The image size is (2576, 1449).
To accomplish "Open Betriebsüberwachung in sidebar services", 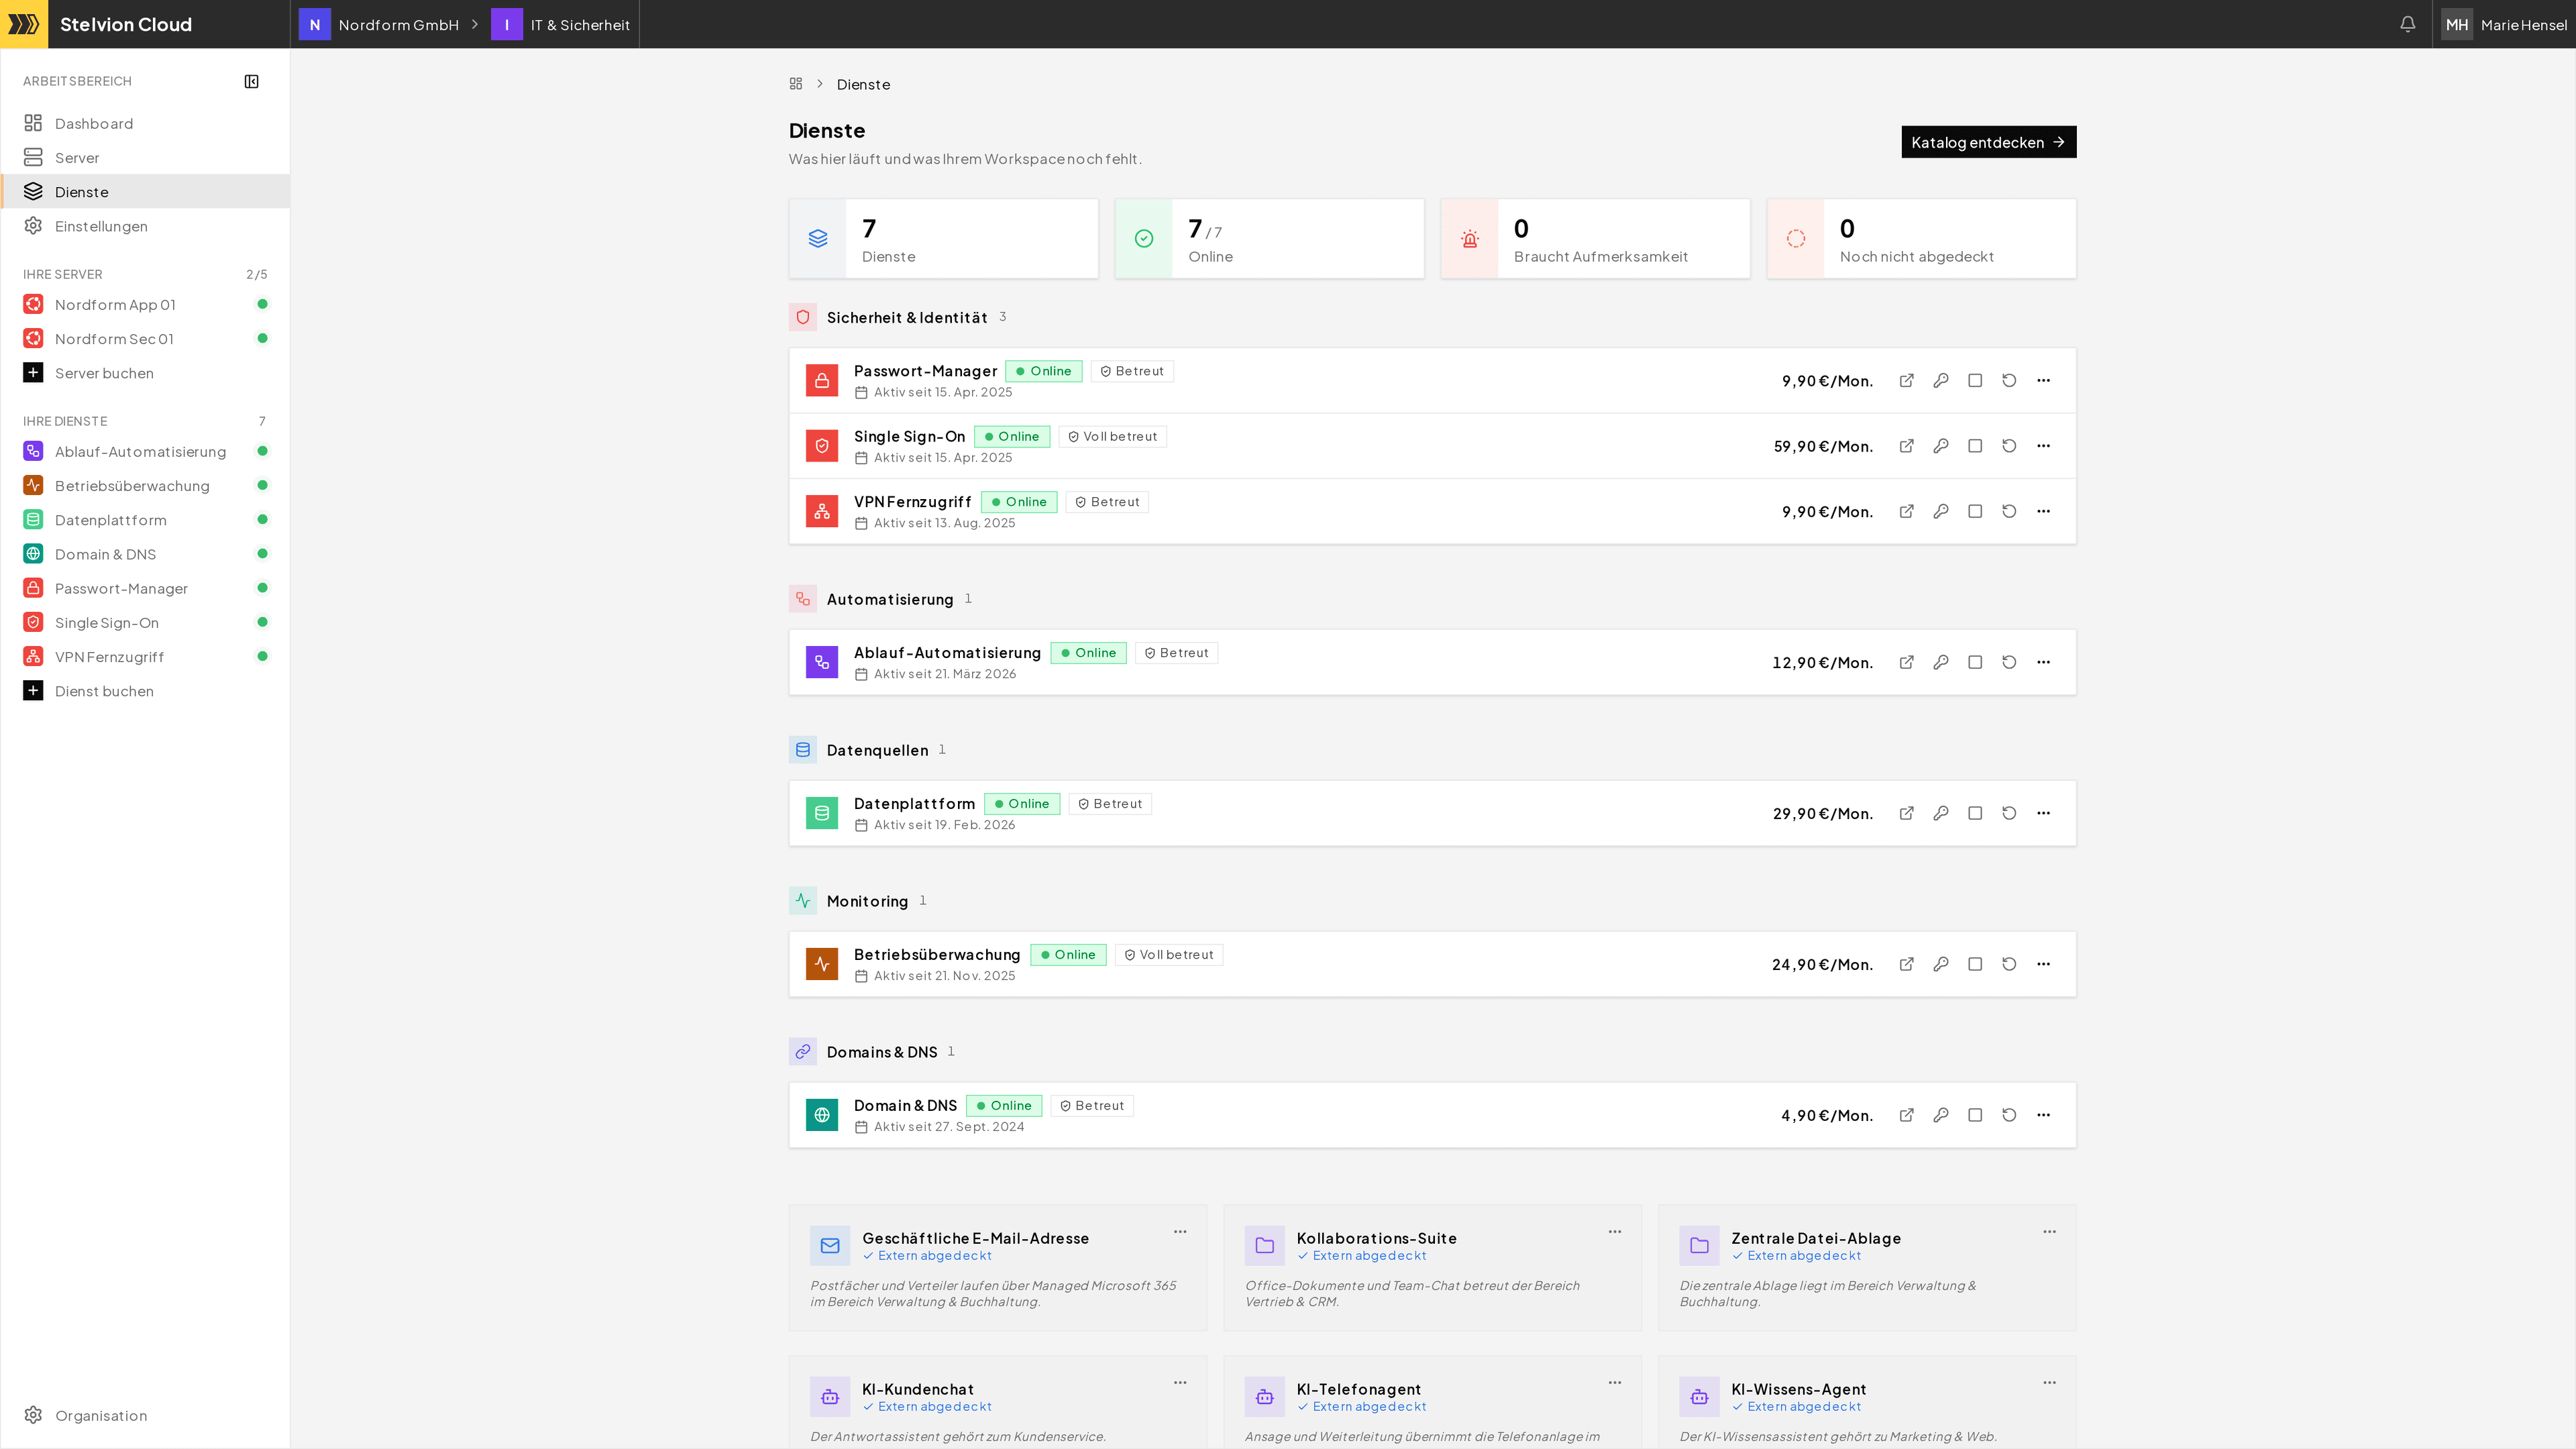I will 146,485.
